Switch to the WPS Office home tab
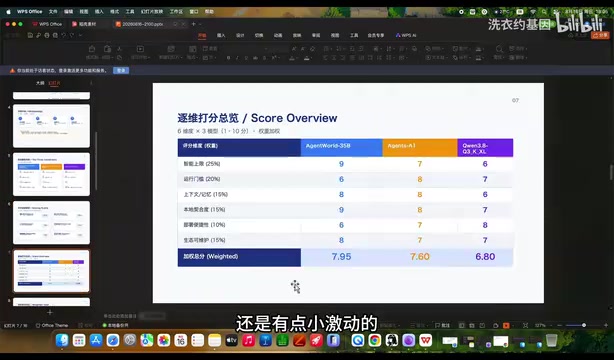The height and width of the screenshot is (360, 614). [47, 24]
